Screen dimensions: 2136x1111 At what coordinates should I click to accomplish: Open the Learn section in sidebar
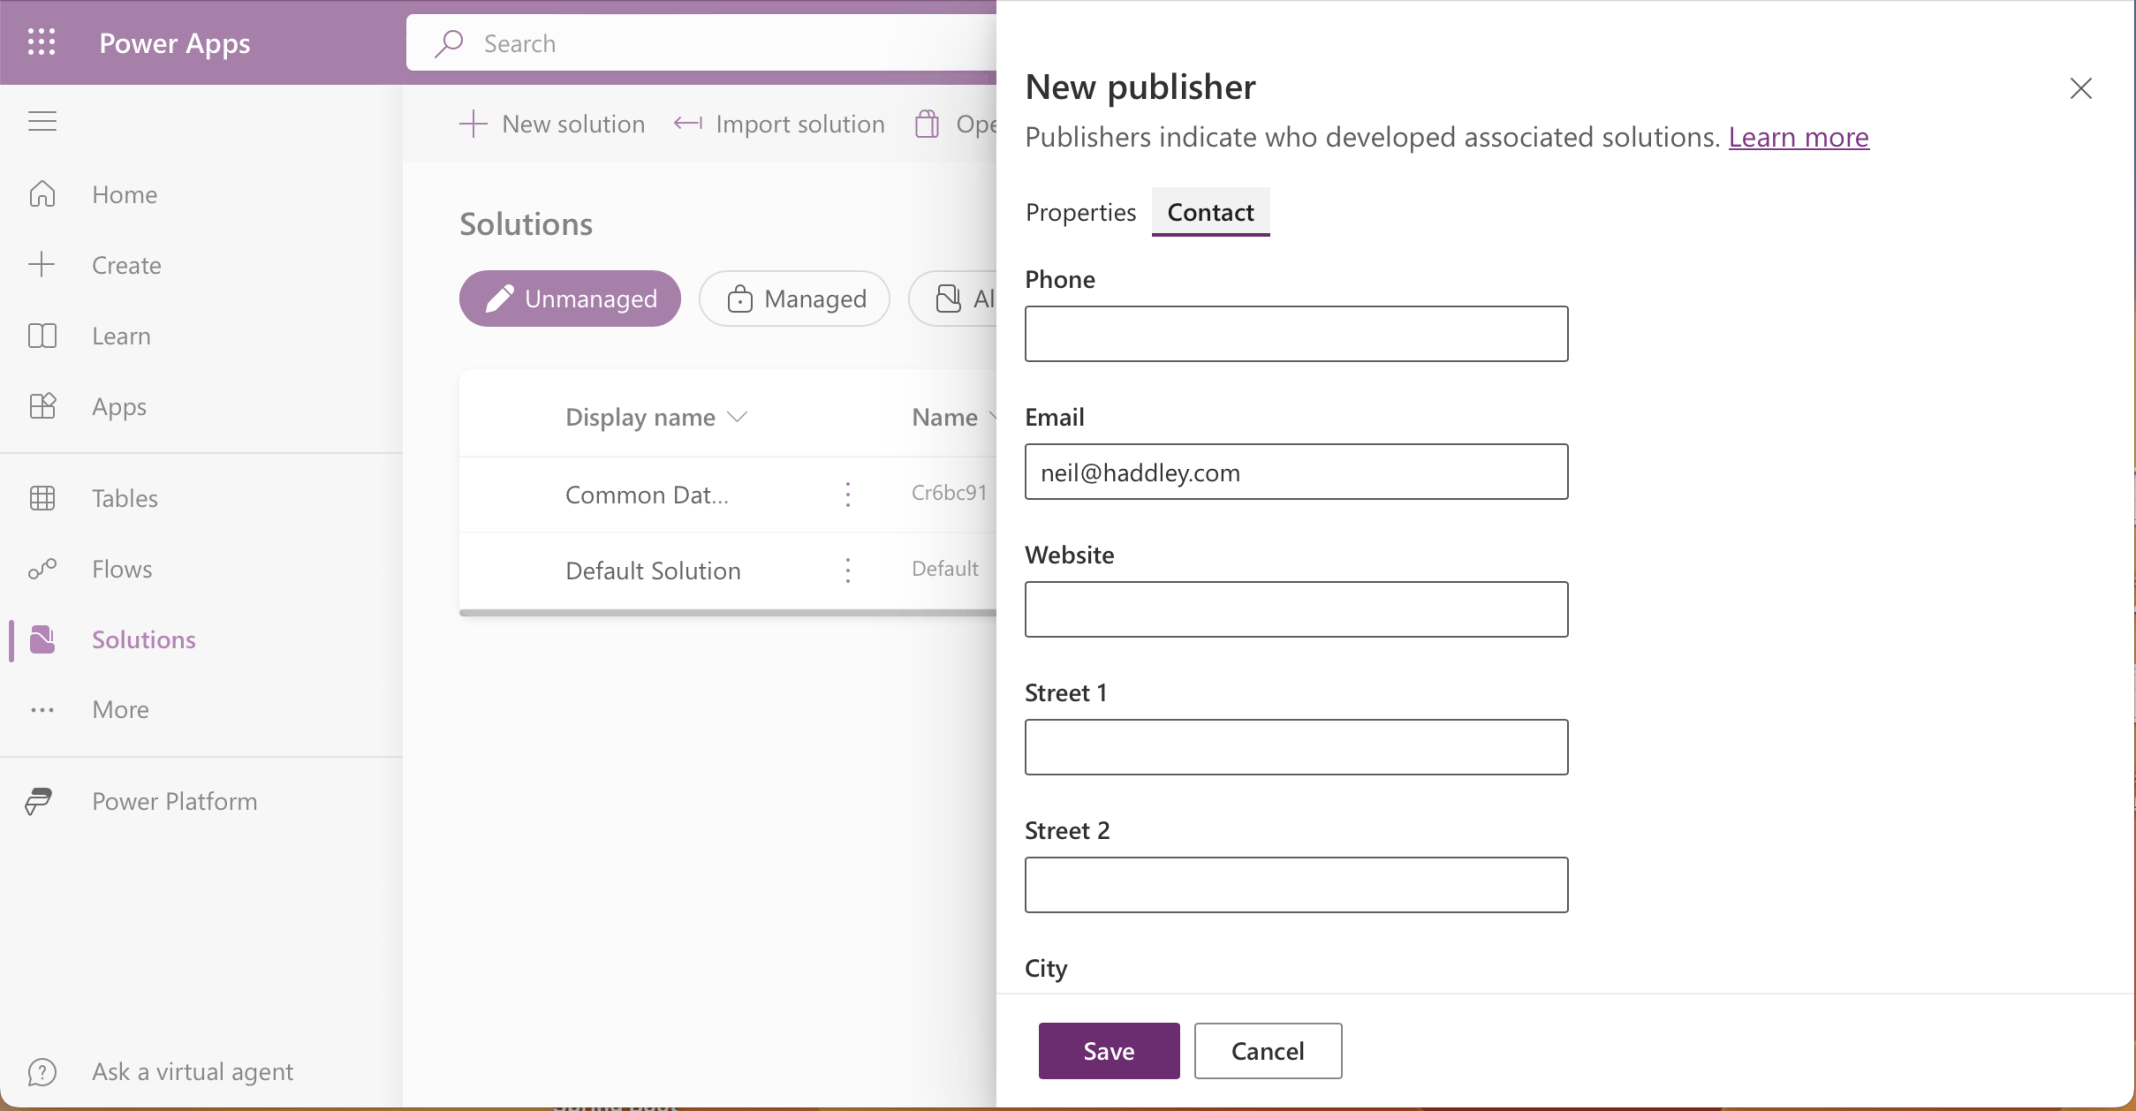[x=121, y=336]
